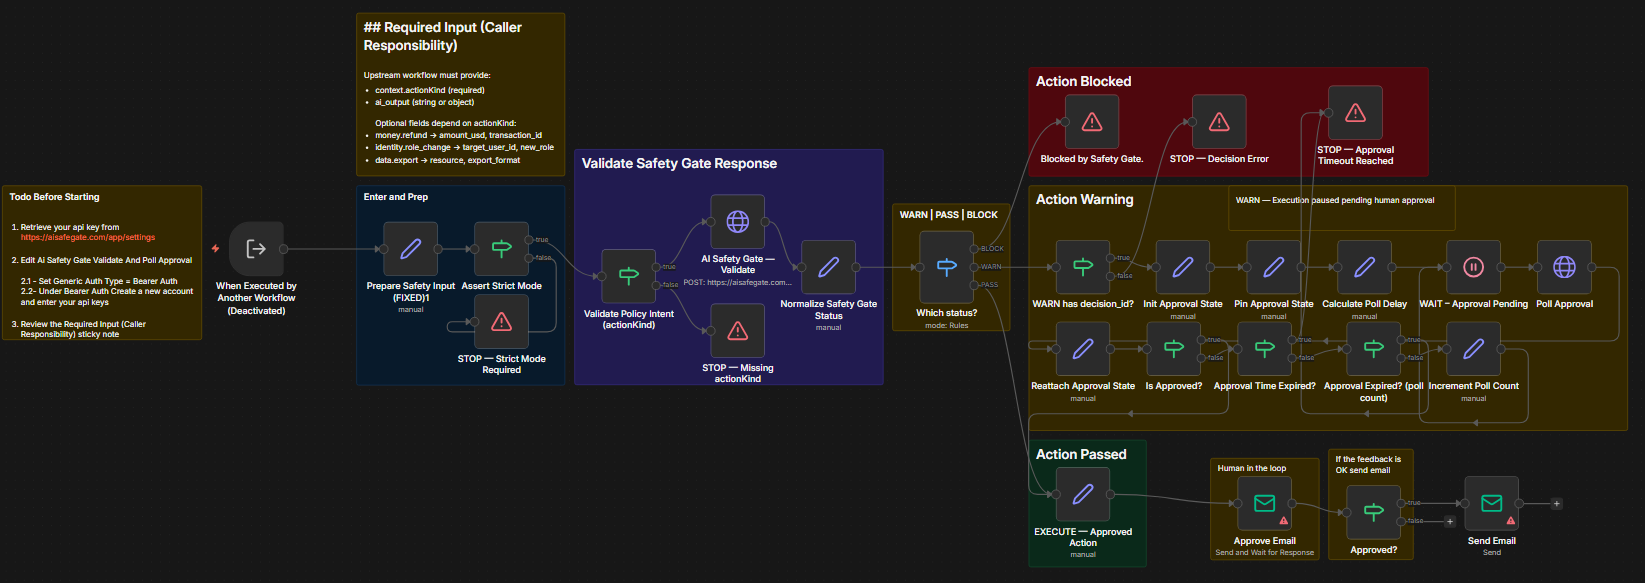Image resolution: width=1645 pixels, height=583 pixels.
Task: Select the 'STOP — Strict Mode Required' error node
Action: pyautogui.click(x=501, y=322)
